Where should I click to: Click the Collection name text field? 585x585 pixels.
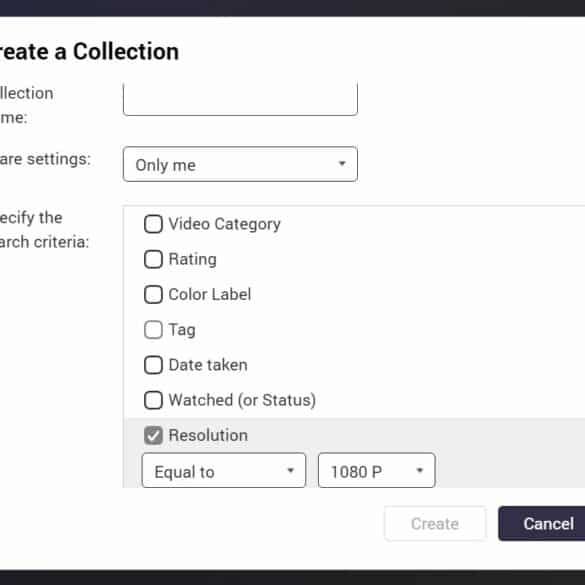point(240,99)
